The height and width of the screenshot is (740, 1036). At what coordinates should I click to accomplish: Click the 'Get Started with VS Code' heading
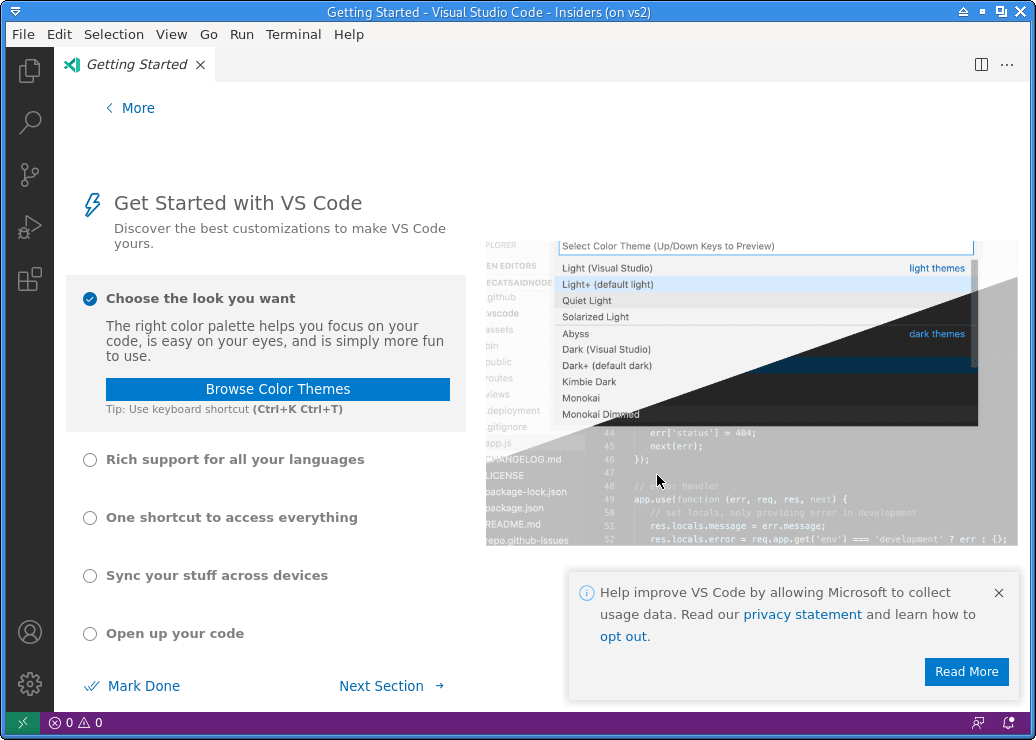pyautogui.click(x=238, y=203)
